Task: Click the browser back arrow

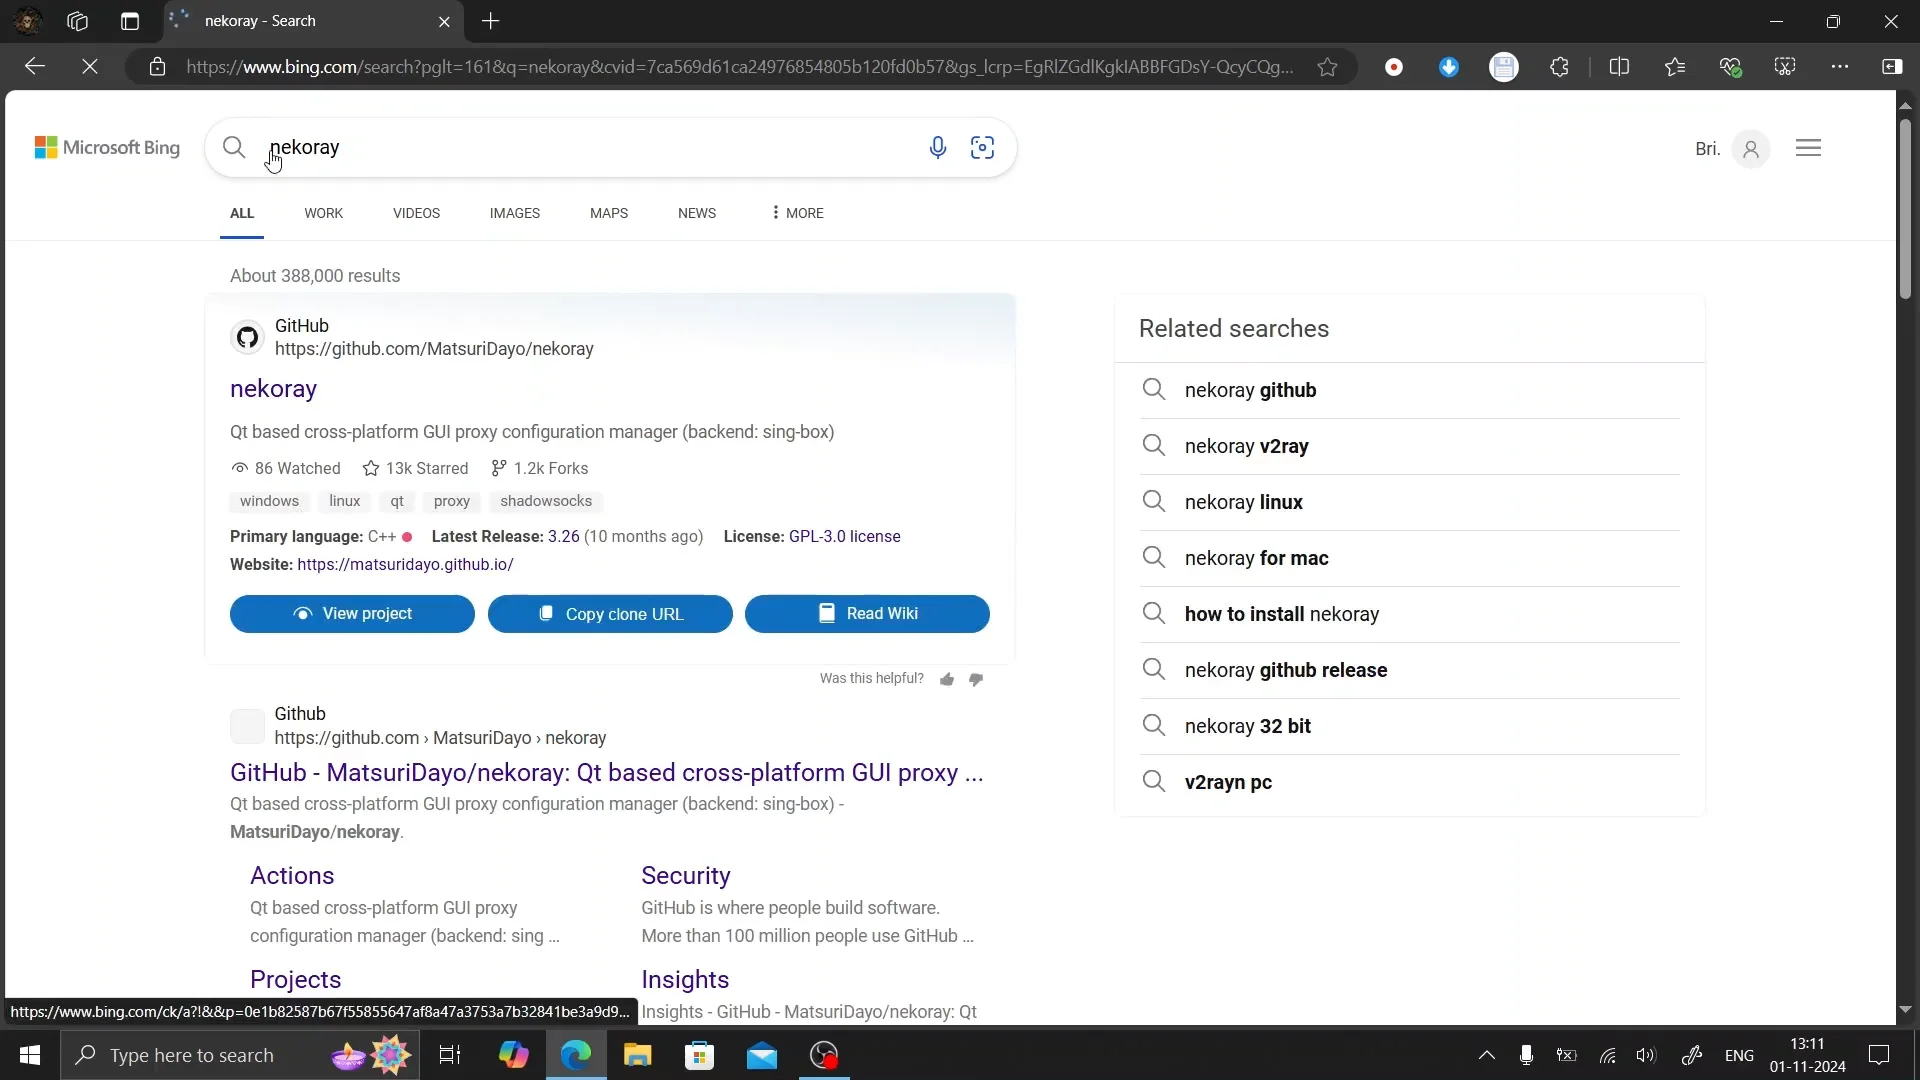Action: coord(35,66)
